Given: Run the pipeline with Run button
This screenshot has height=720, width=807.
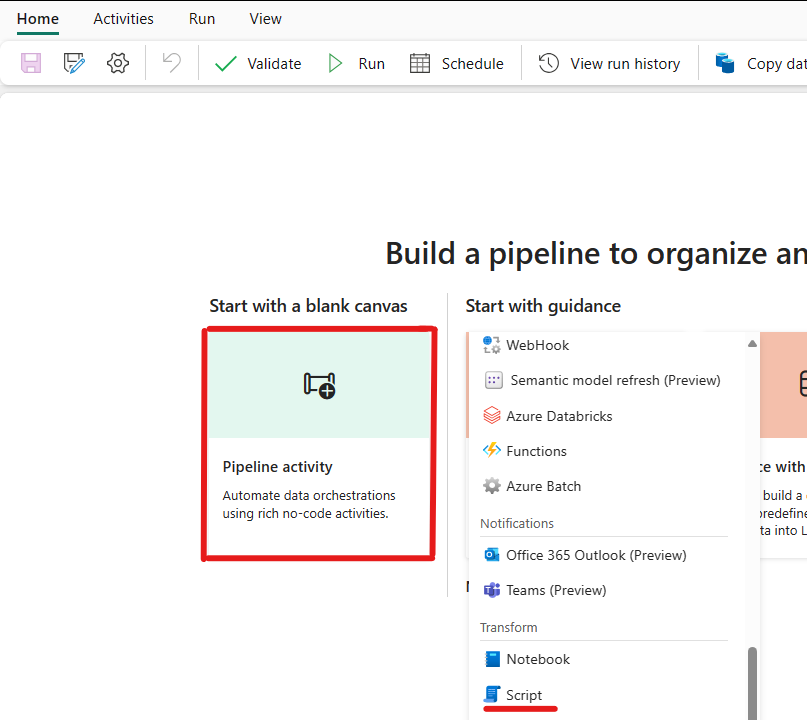Looking at the screenshot, I should [356, 63].
